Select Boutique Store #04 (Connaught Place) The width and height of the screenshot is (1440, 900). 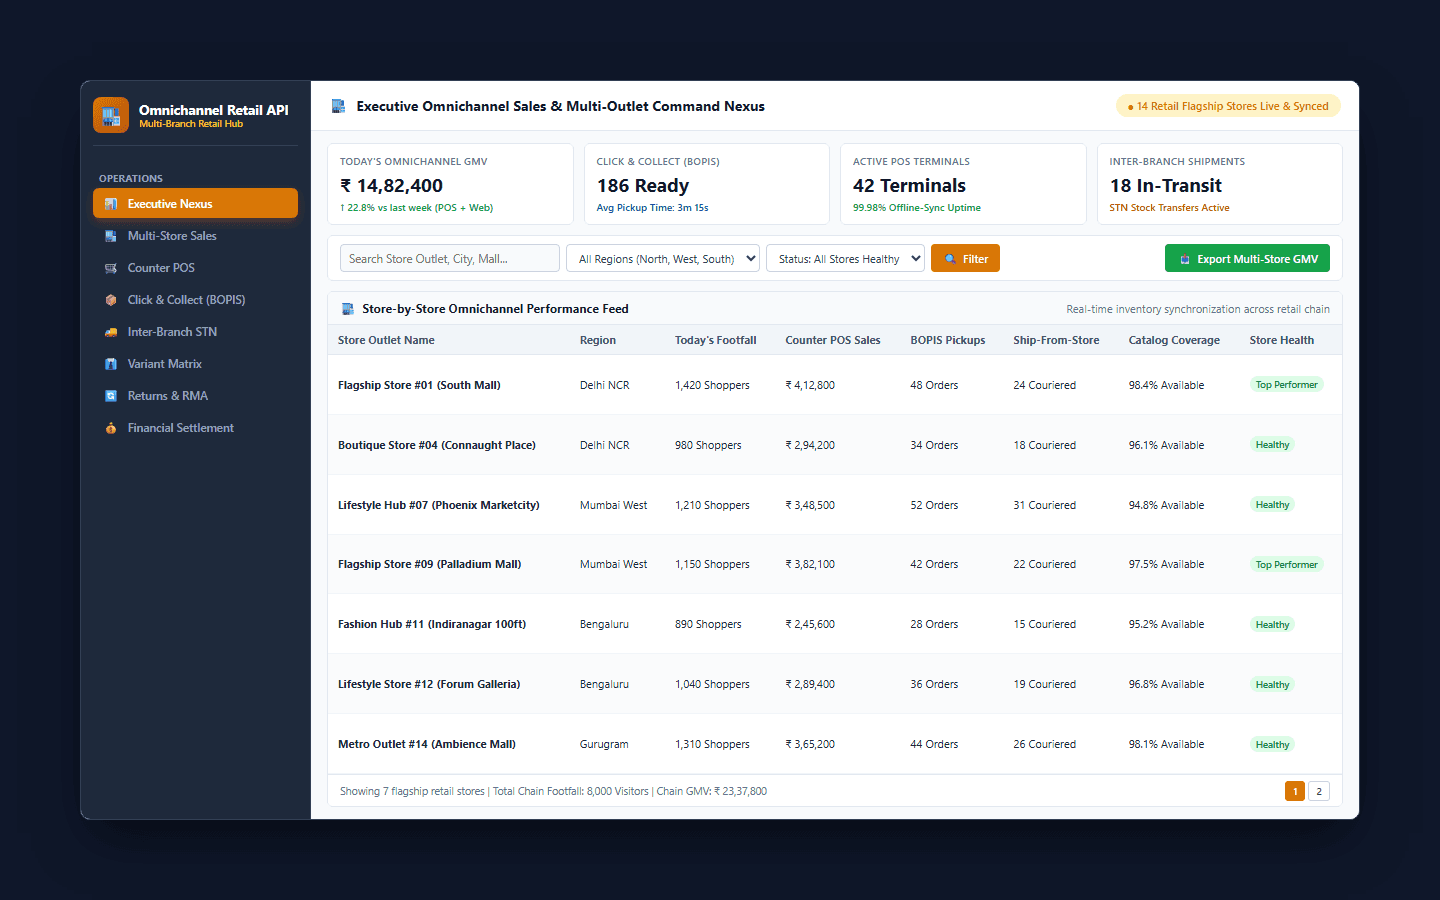click(835, 445)
